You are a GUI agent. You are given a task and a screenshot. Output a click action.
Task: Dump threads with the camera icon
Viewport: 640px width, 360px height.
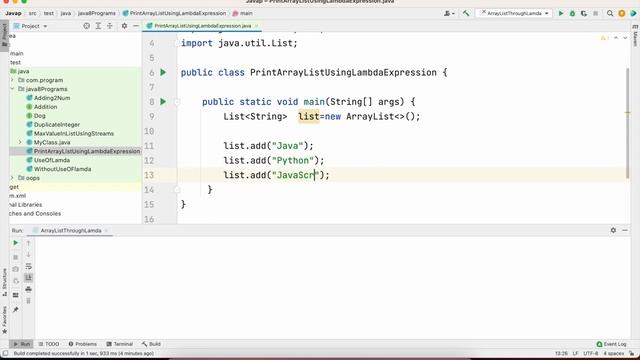[16, 269]
